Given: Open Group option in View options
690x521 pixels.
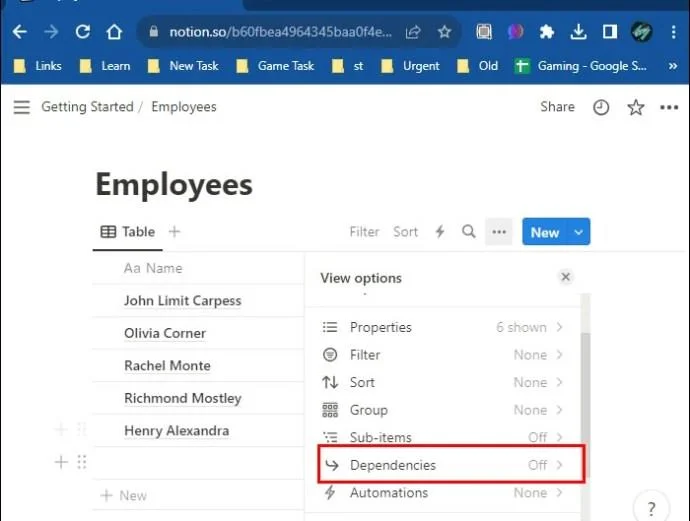Looking at the screenshot, I should (443, 410).
